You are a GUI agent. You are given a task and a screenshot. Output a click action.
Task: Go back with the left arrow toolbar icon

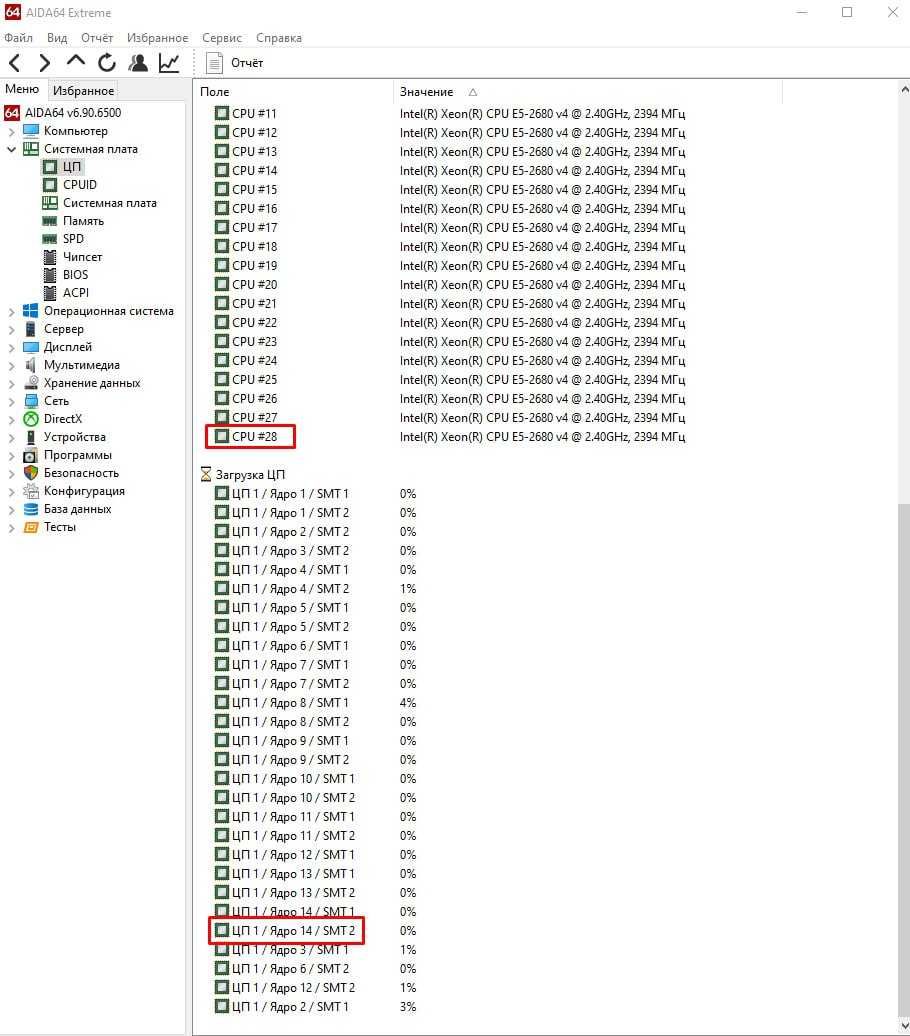click(x=15, y=63)
